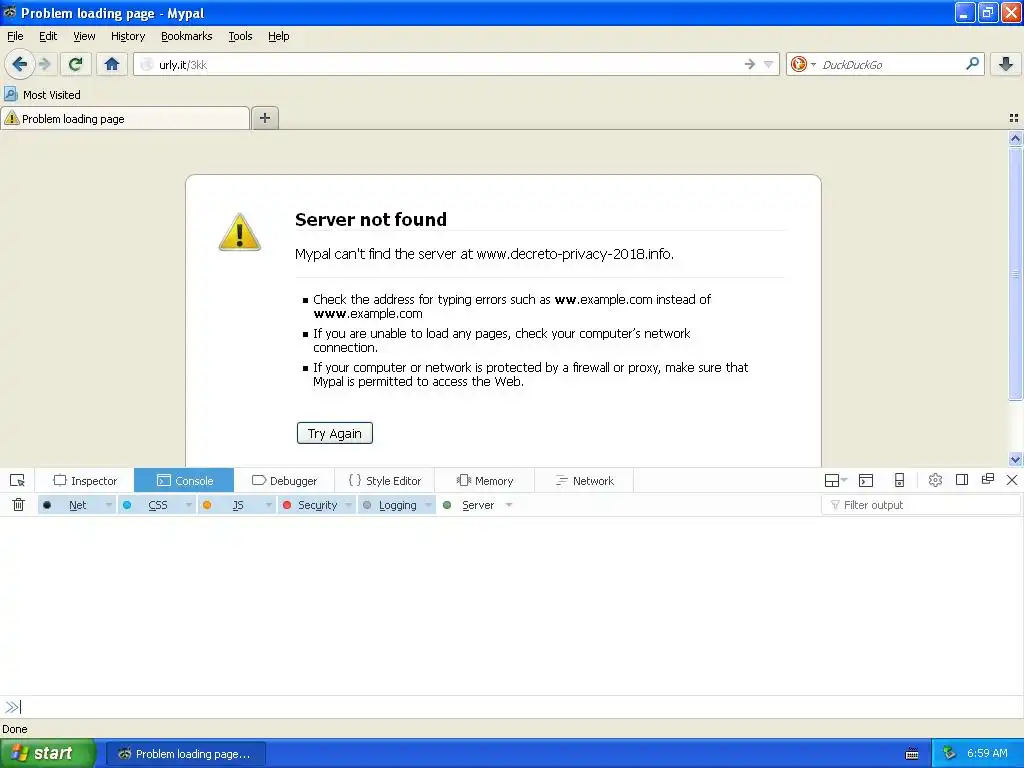
Task: Open devtools settings gear
Action: 935,480
